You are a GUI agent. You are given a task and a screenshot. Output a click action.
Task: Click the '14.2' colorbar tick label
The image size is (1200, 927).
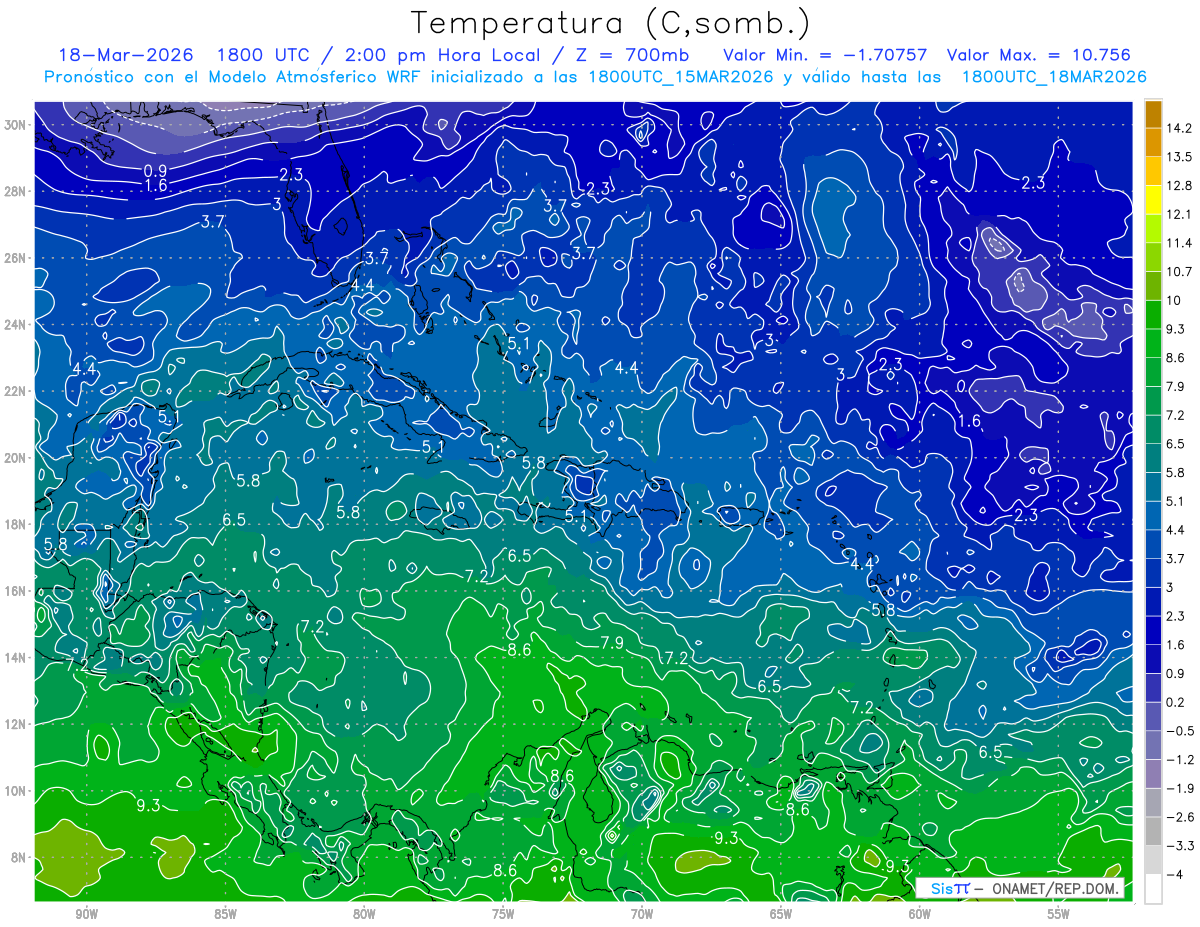pos(1179,128)
